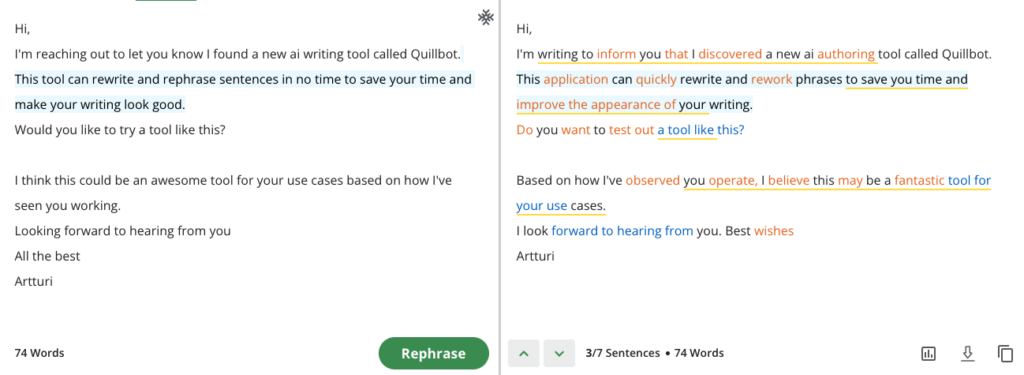Screen dimensions: 1024x375
Task: Click the orange word "observed"
Action: pyautogui.click(x=652, y=180)
